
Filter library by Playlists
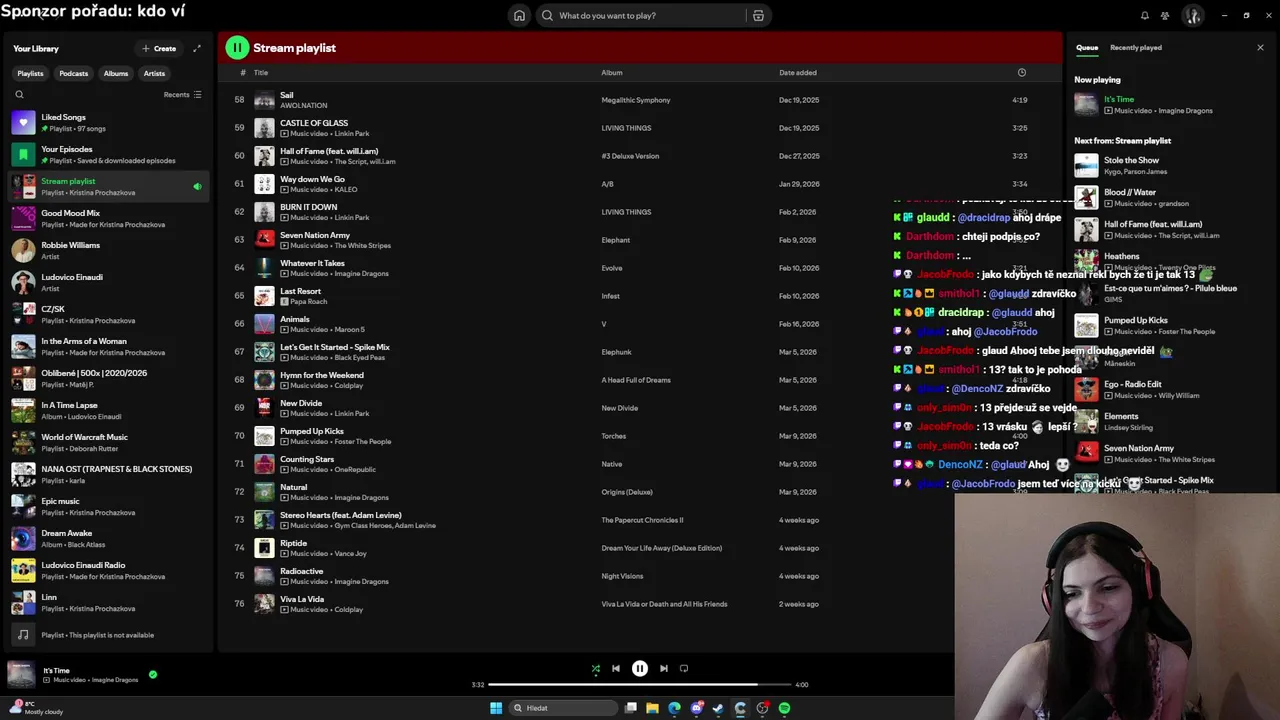(x=30, y=73)
